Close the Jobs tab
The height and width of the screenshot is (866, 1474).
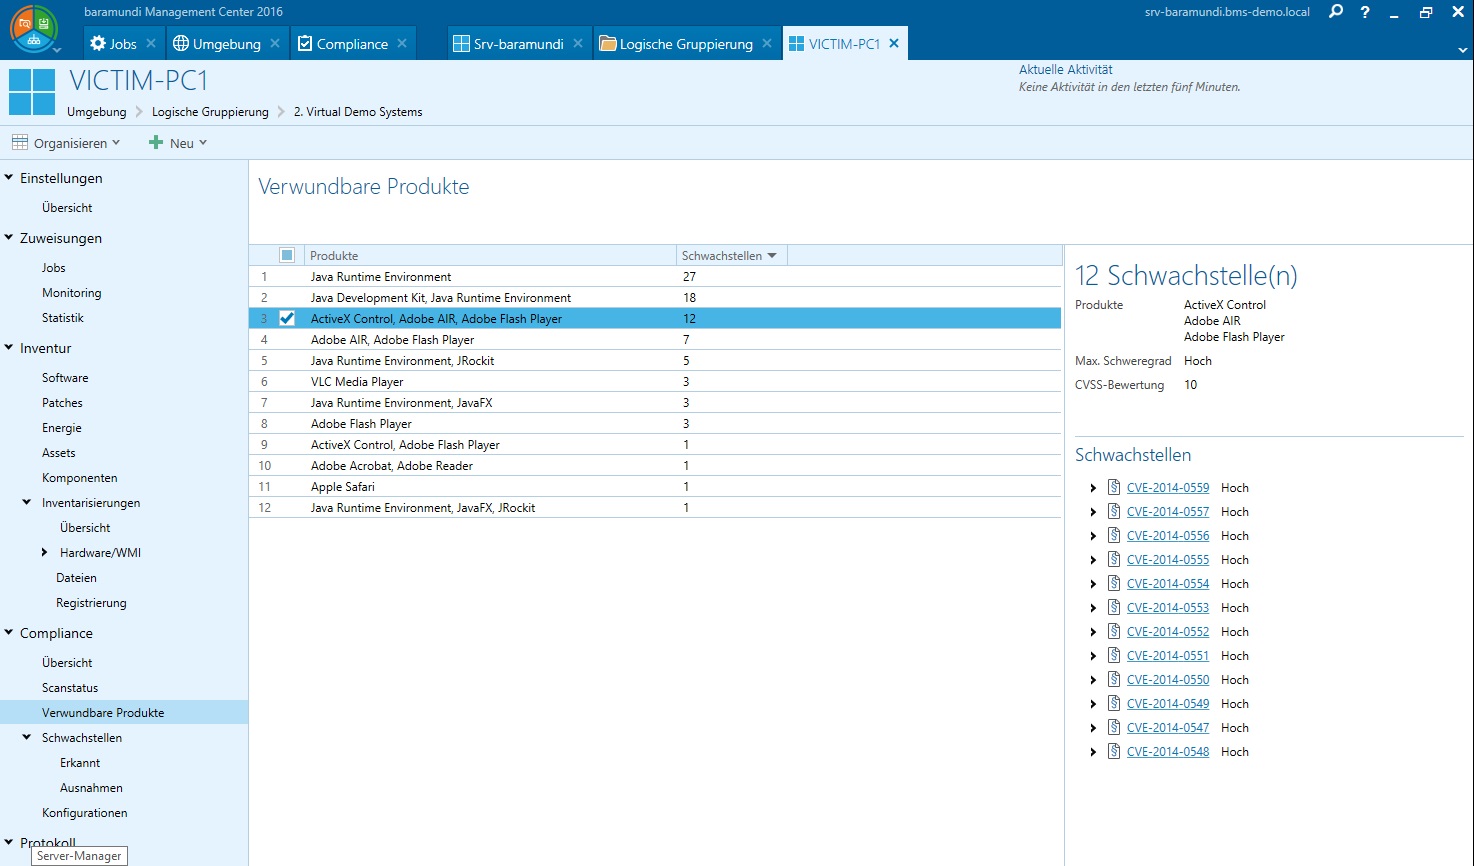(151, 43)
